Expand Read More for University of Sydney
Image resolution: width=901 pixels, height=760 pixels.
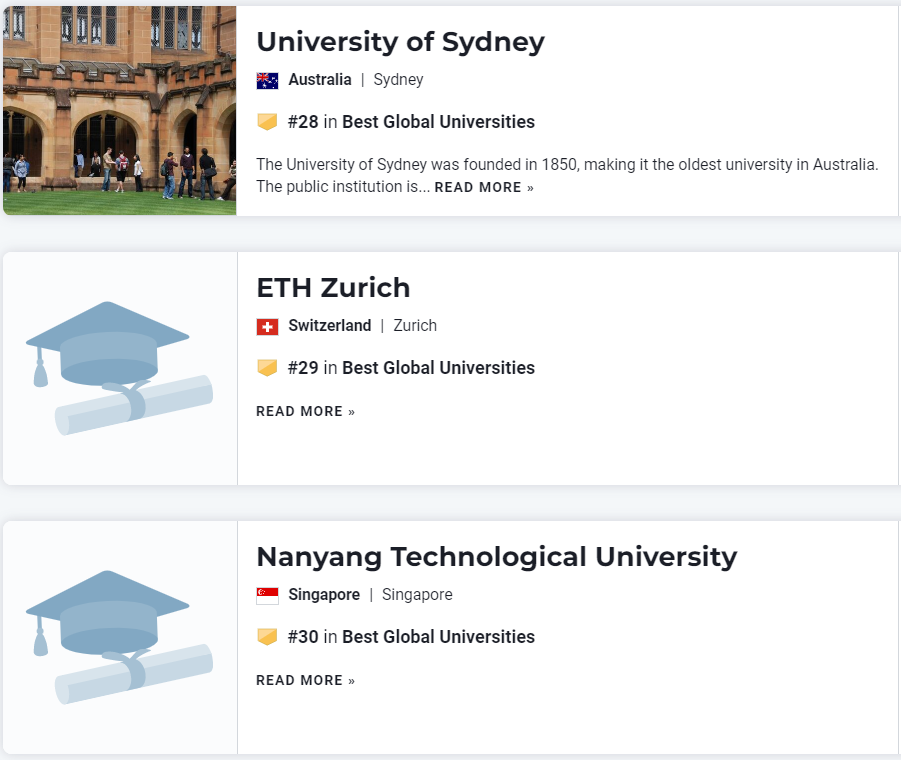click(x=484, y=188)
